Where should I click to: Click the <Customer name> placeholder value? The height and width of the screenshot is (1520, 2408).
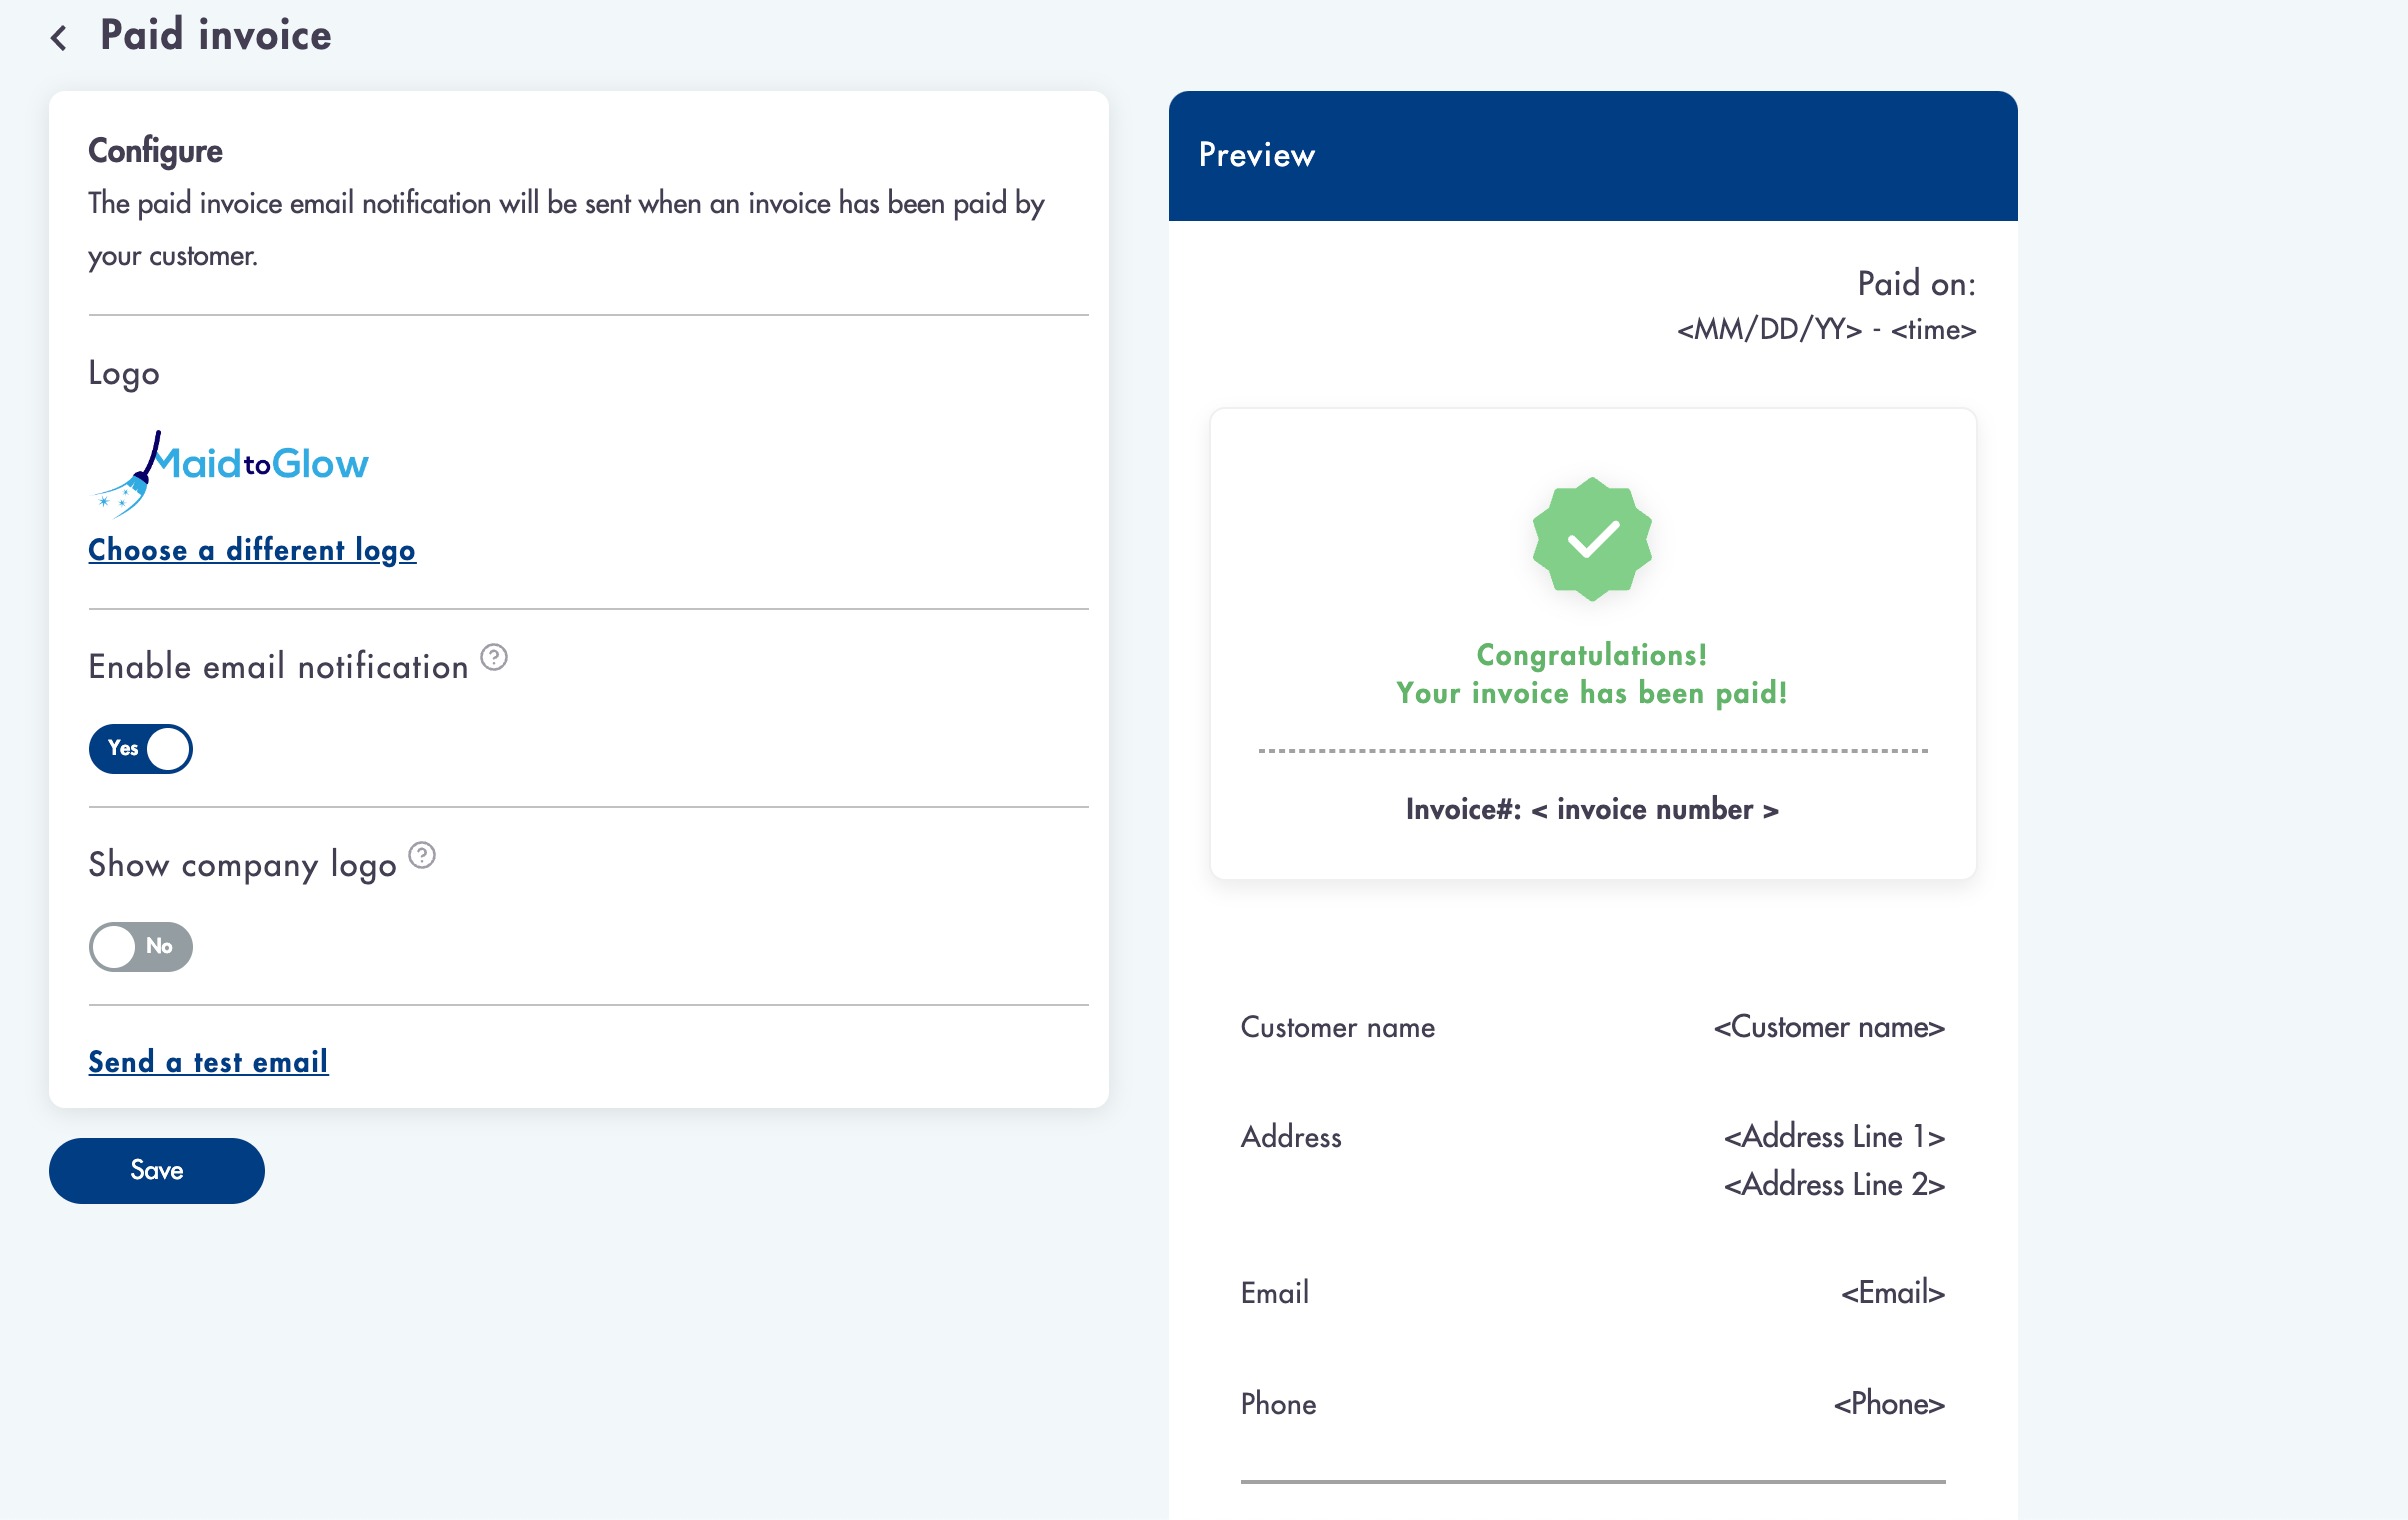pos(1829,1027)
